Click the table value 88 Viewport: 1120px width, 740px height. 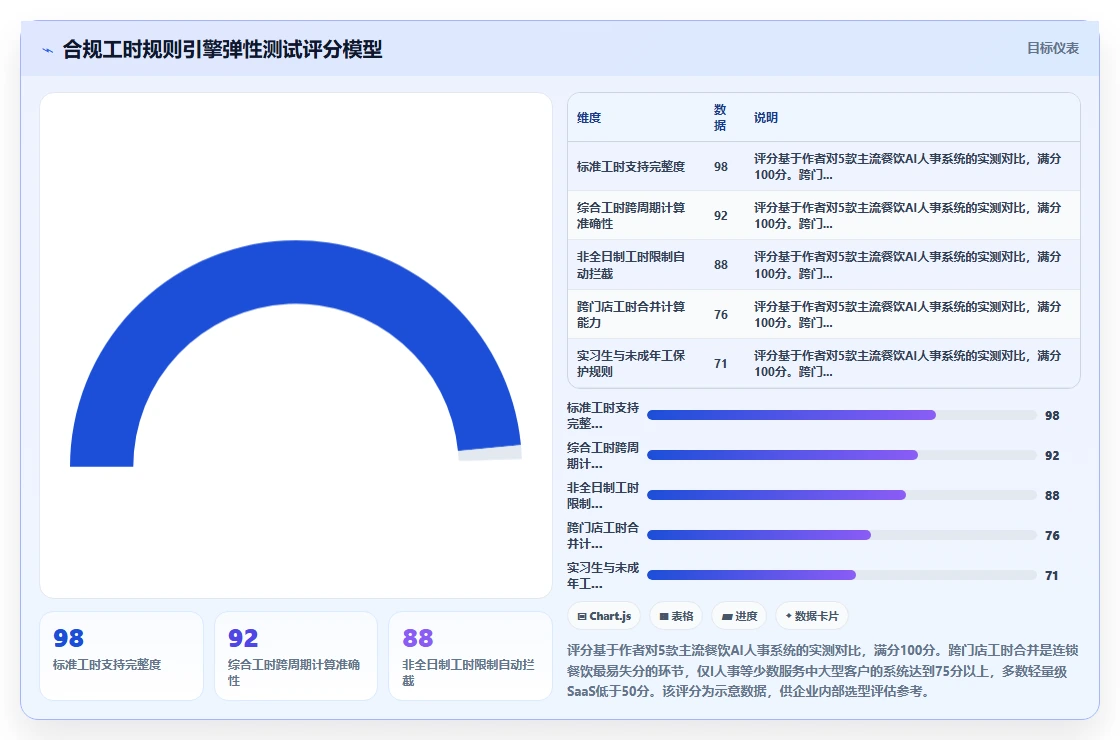pos(721,265)
